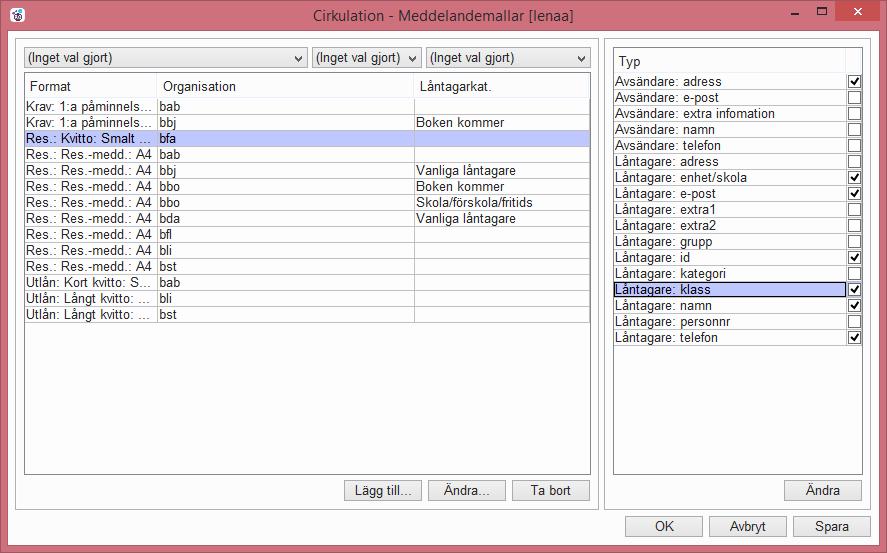The image size is (887, 553).
Task: Select the Avsändare: extra infomation label
Action: pyautogui.click(x=695, y=114)
